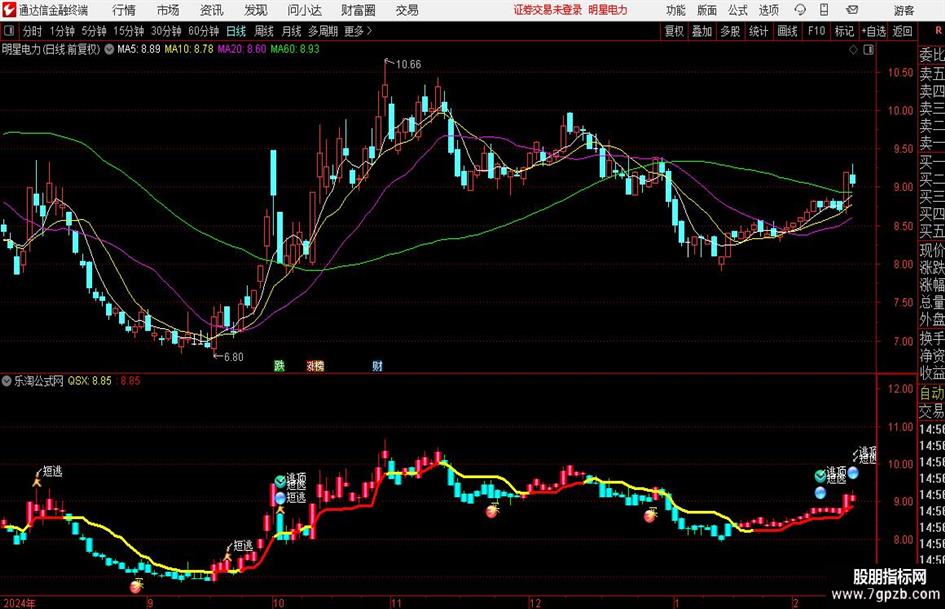Viewport: 945px width, 609px height.
Task: Click the 6.80 low price label
Action: [x=234, y=357]
